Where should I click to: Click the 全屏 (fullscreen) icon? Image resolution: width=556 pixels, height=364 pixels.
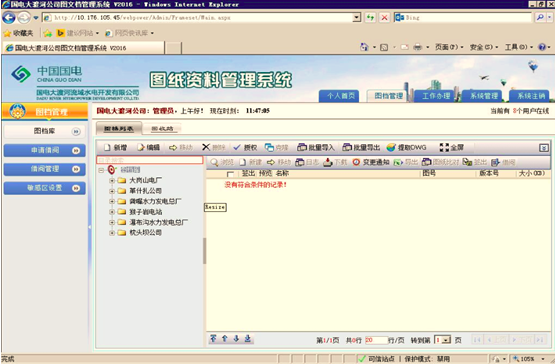coord(444,147)
